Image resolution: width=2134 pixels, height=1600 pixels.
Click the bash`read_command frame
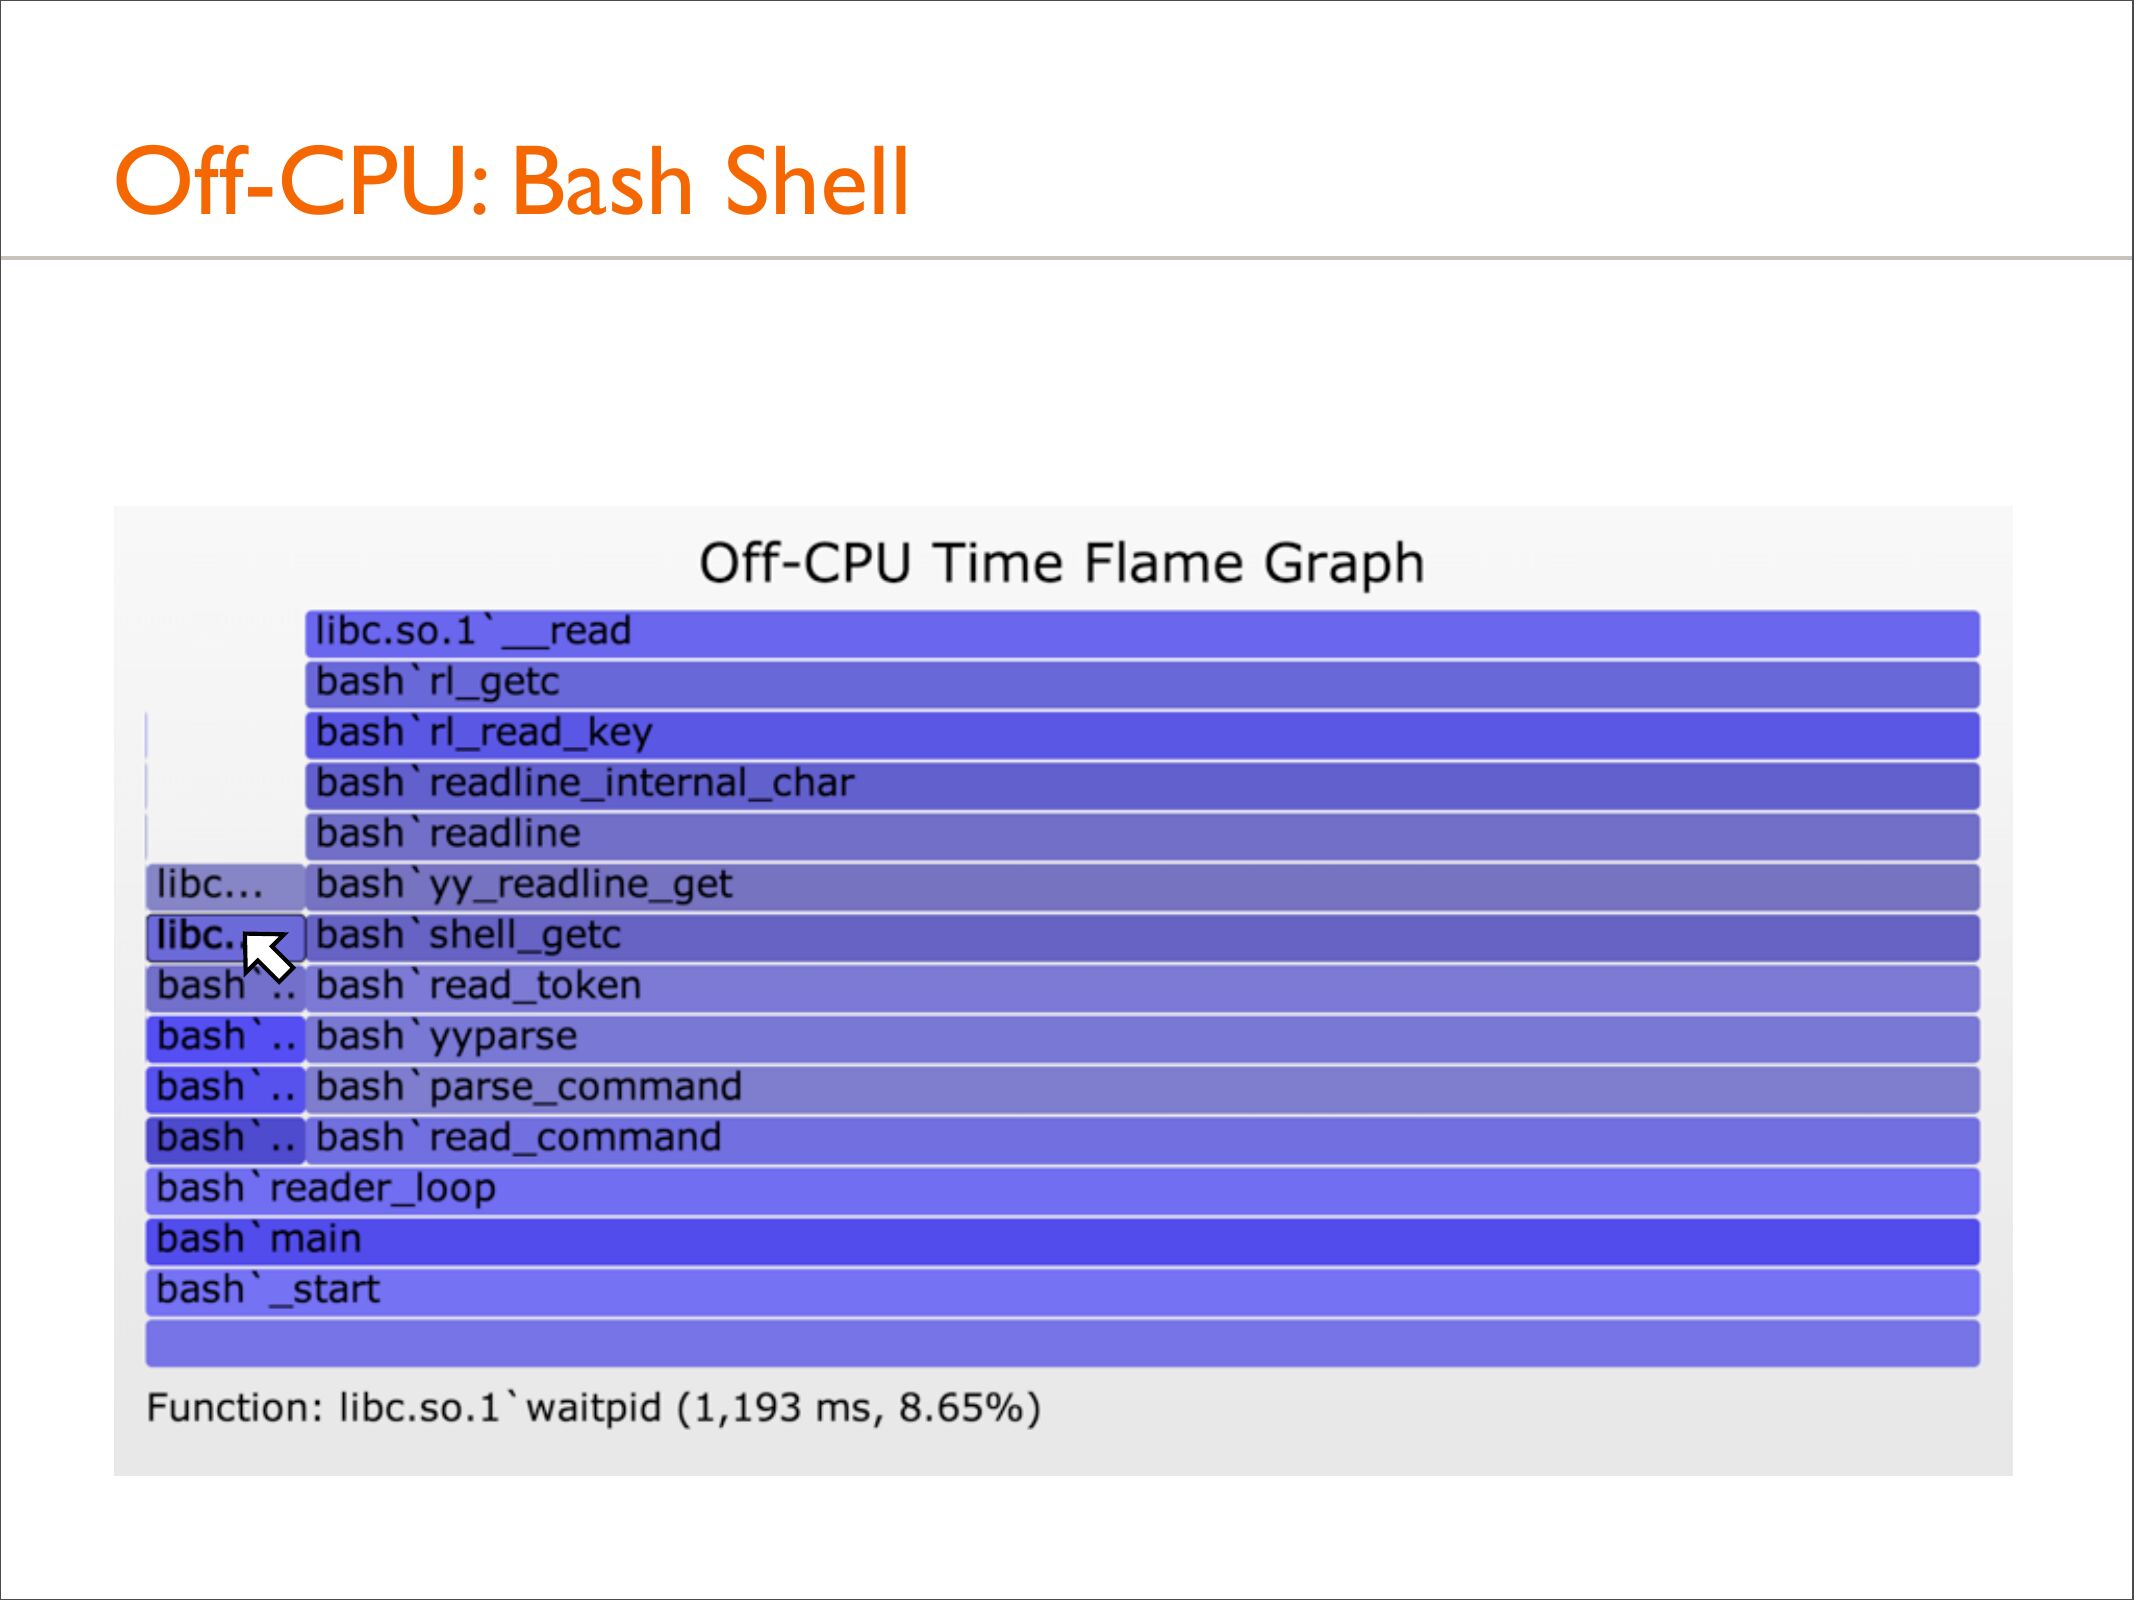[x=1142, y=1140]
